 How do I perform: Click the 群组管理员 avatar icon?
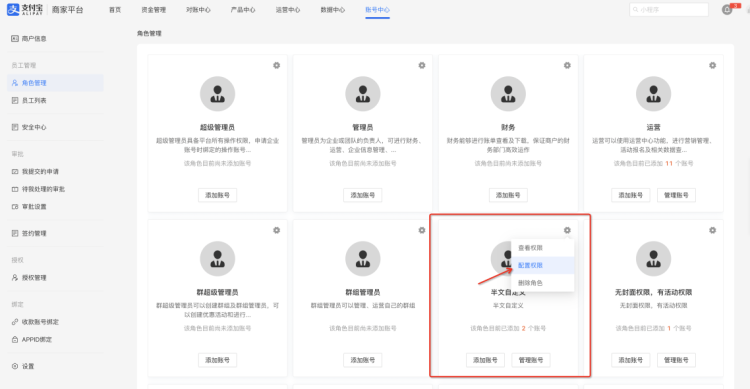click(363, 259)
